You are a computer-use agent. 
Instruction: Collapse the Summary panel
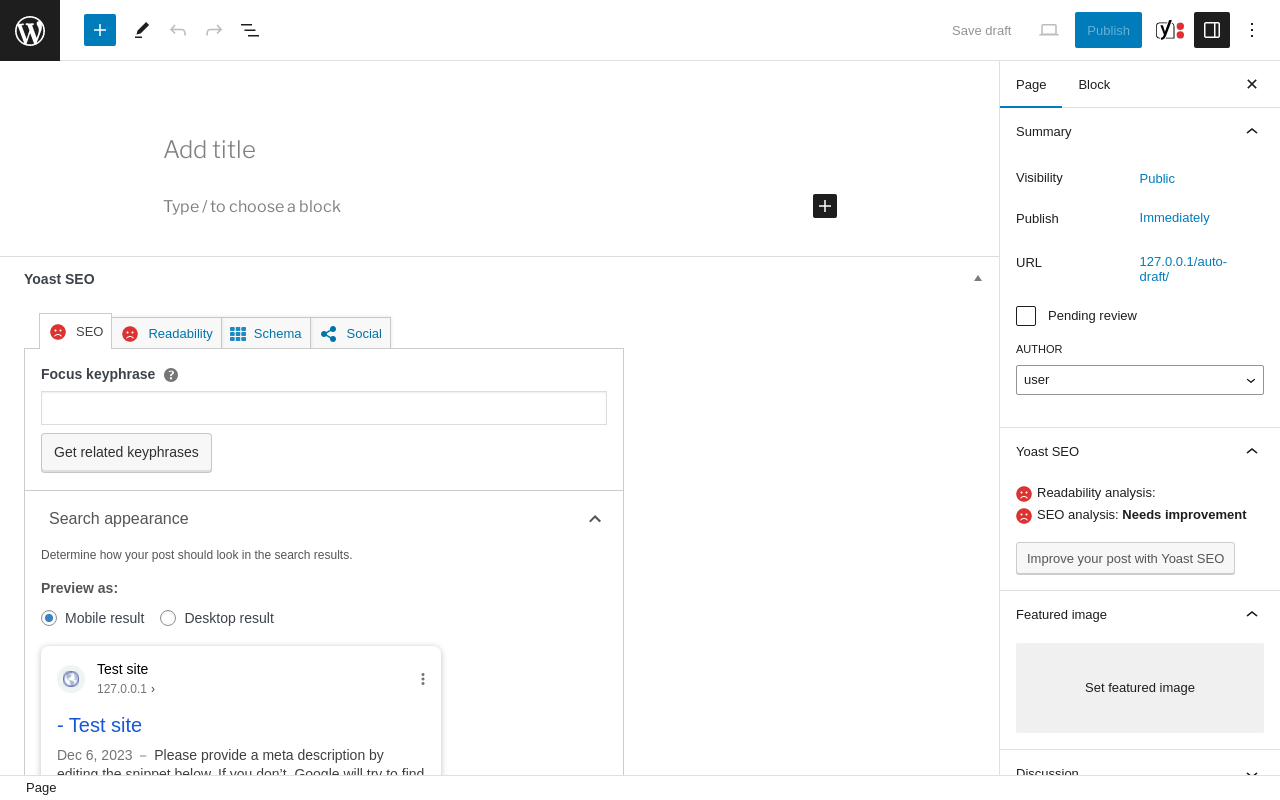[x=1252, y=131]
